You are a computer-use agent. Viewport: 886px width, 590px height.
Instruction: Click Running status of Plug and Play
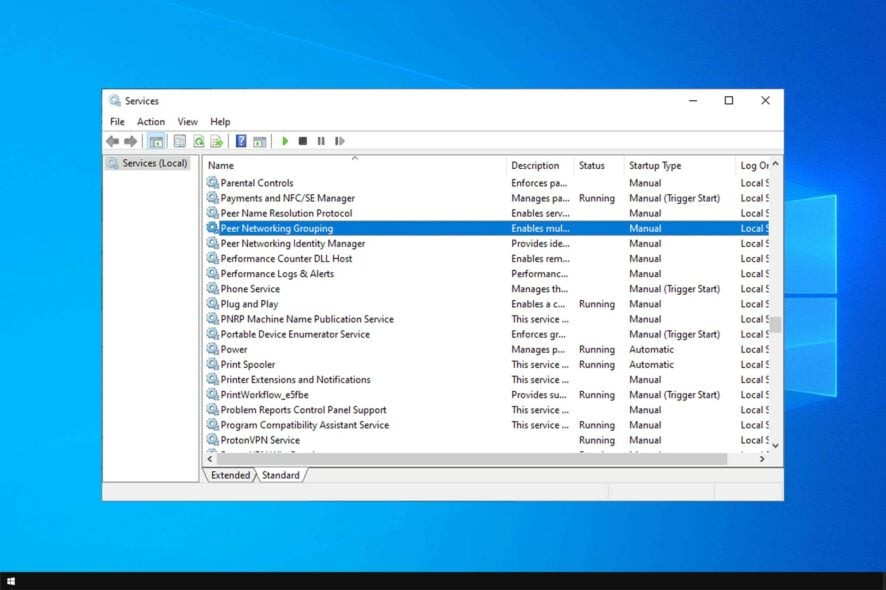click(597, 304)
